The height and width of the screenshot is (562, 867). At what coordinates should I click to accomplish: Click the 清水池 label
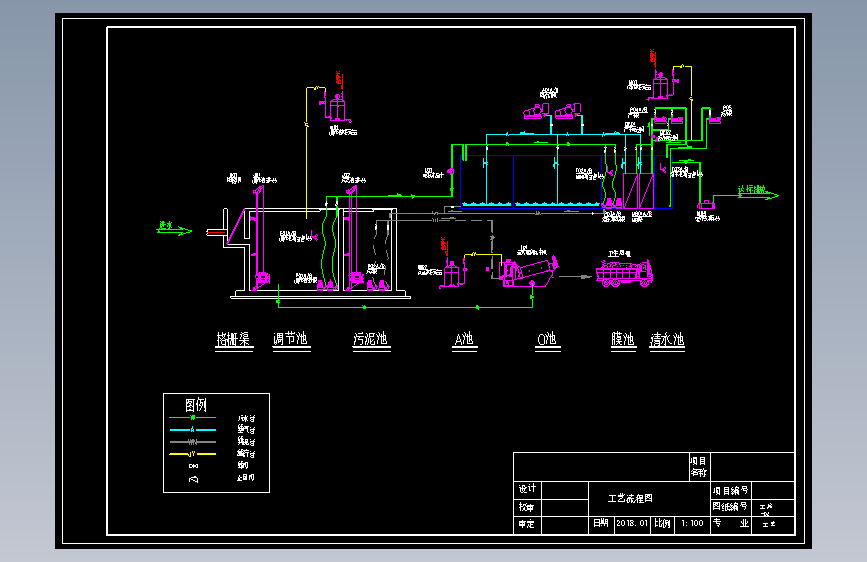[667, 339]
